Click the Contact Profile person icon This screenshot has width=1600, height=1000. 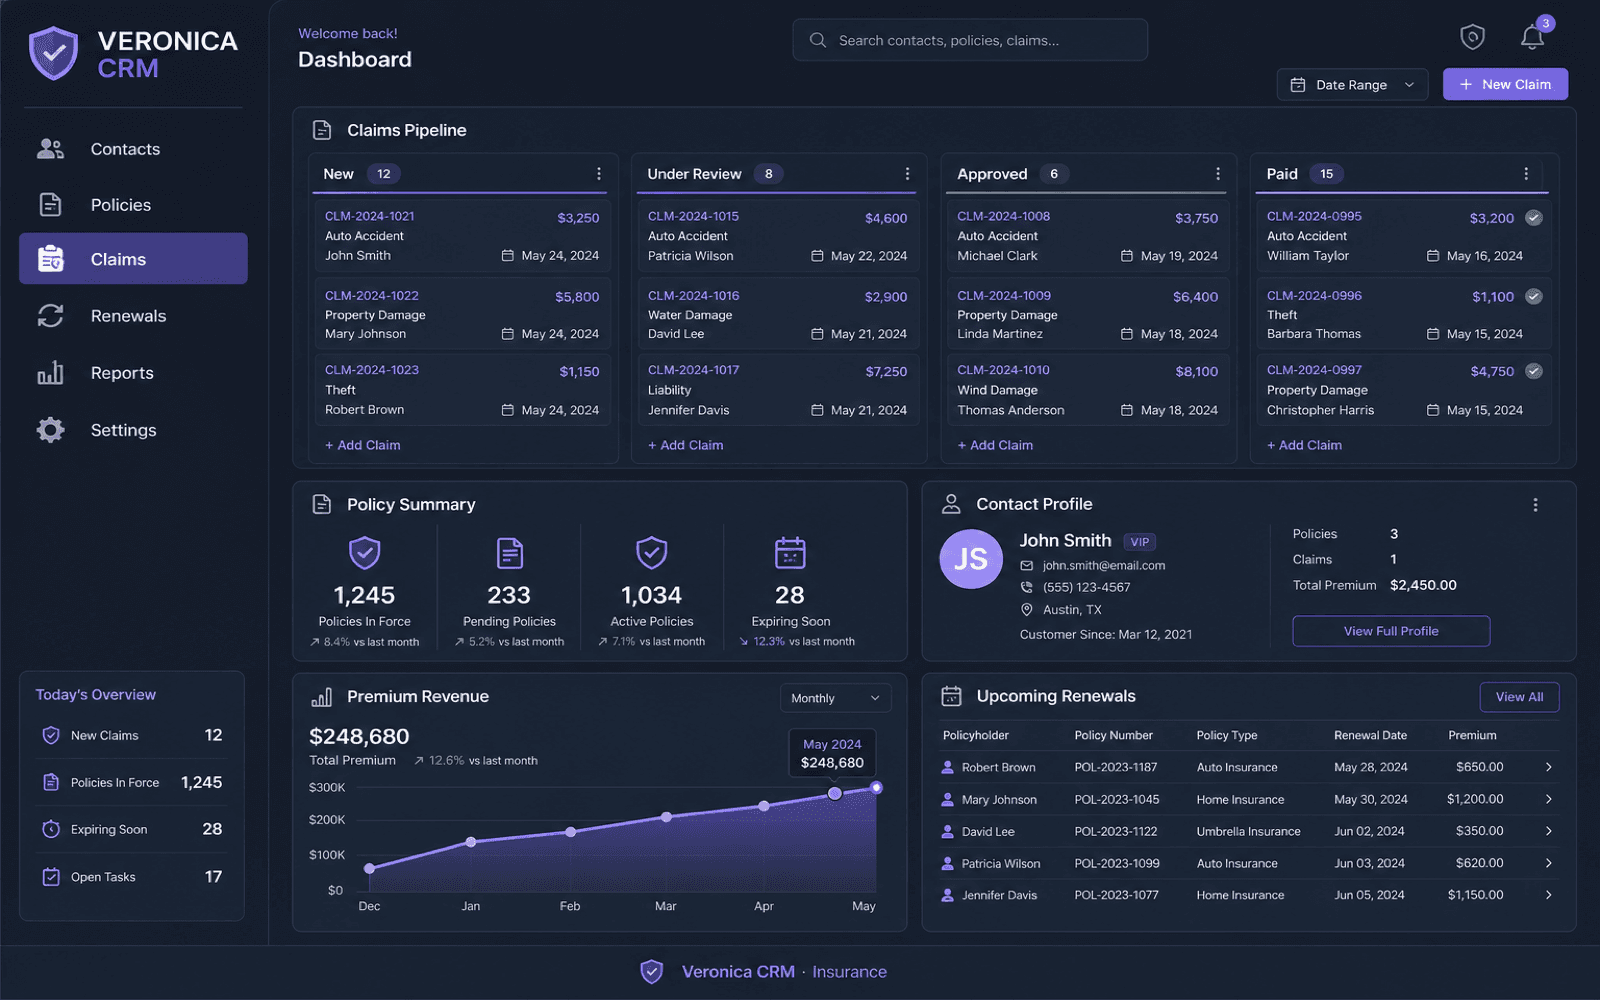coord(951,504)
